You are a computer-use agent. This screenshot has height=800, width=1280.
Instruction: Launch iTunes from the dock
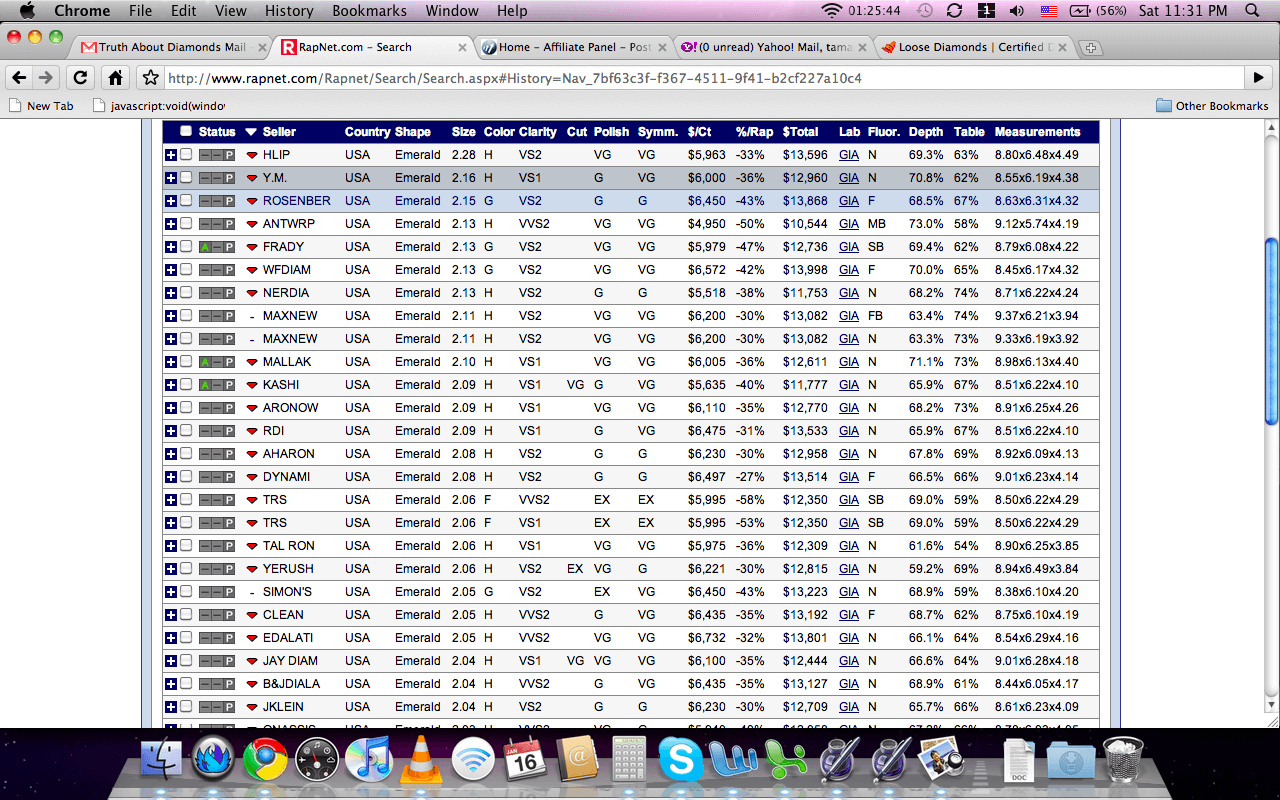coord(369,760)
